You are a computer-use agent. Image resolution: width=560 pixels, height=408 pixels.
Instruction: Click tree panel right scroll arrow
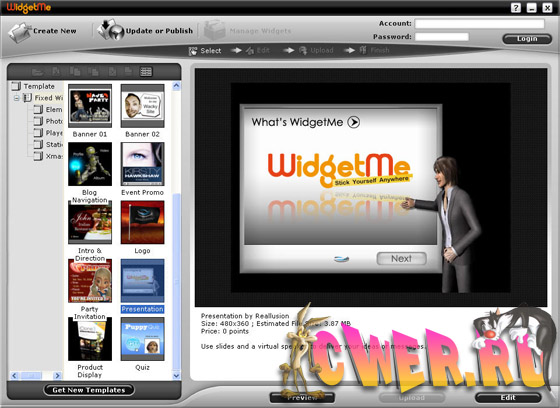tap(57, 375)
